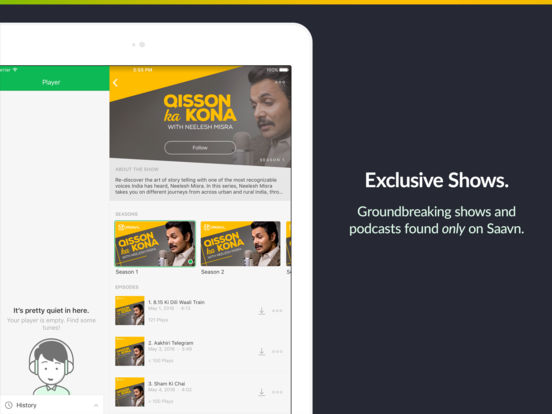Viewport: 552px width, 414px height.
Task: Follow the Qisson Ka Kona show
Action: [200, 148]
